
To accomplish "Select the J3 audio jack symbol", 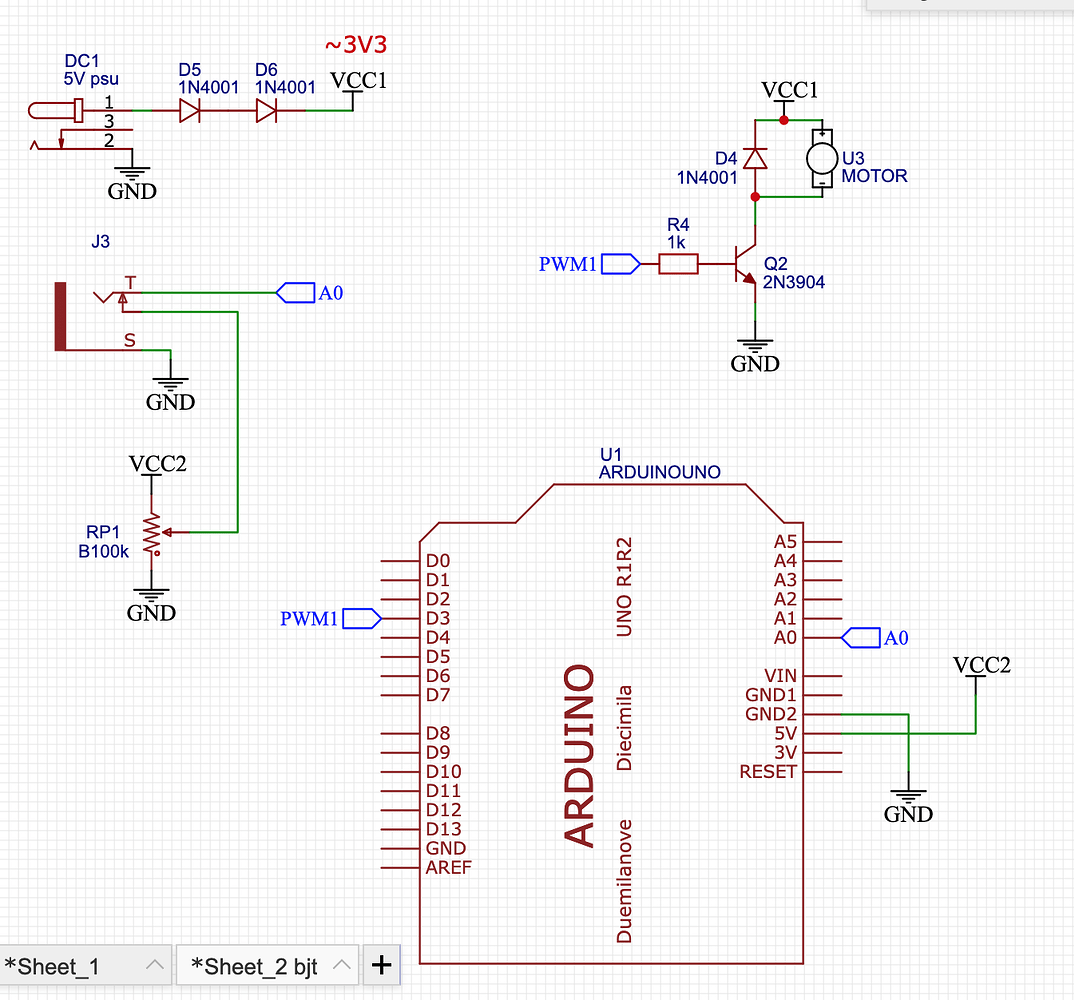I will tap(60, 315).
